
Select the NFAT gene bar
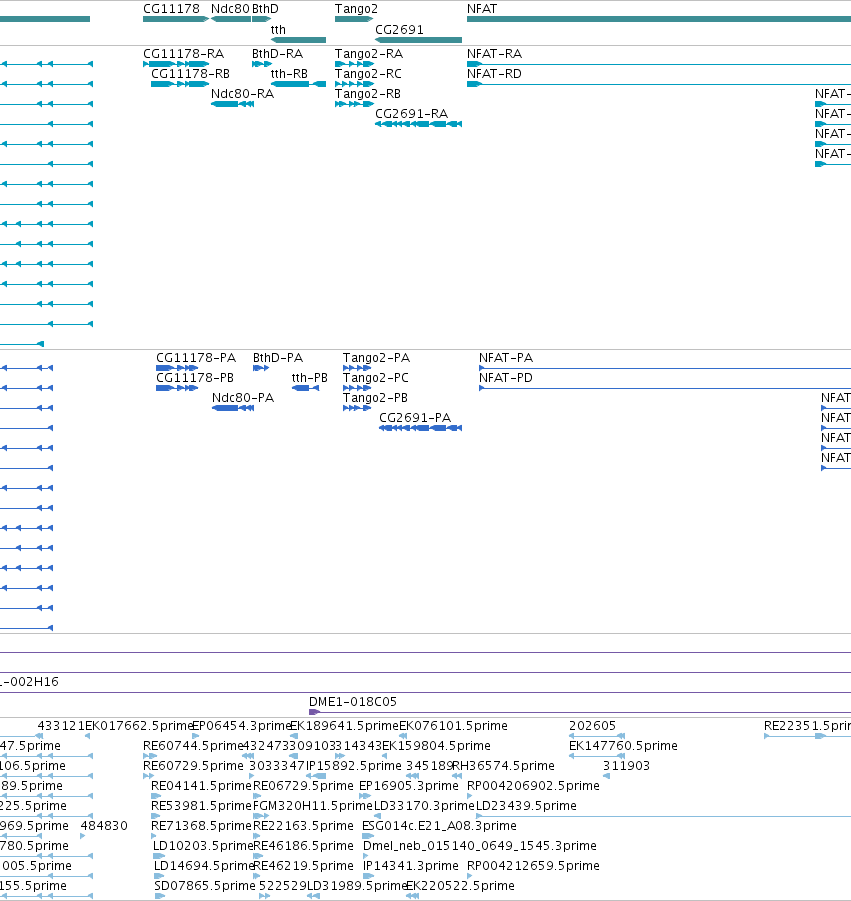tap(659, 19)
